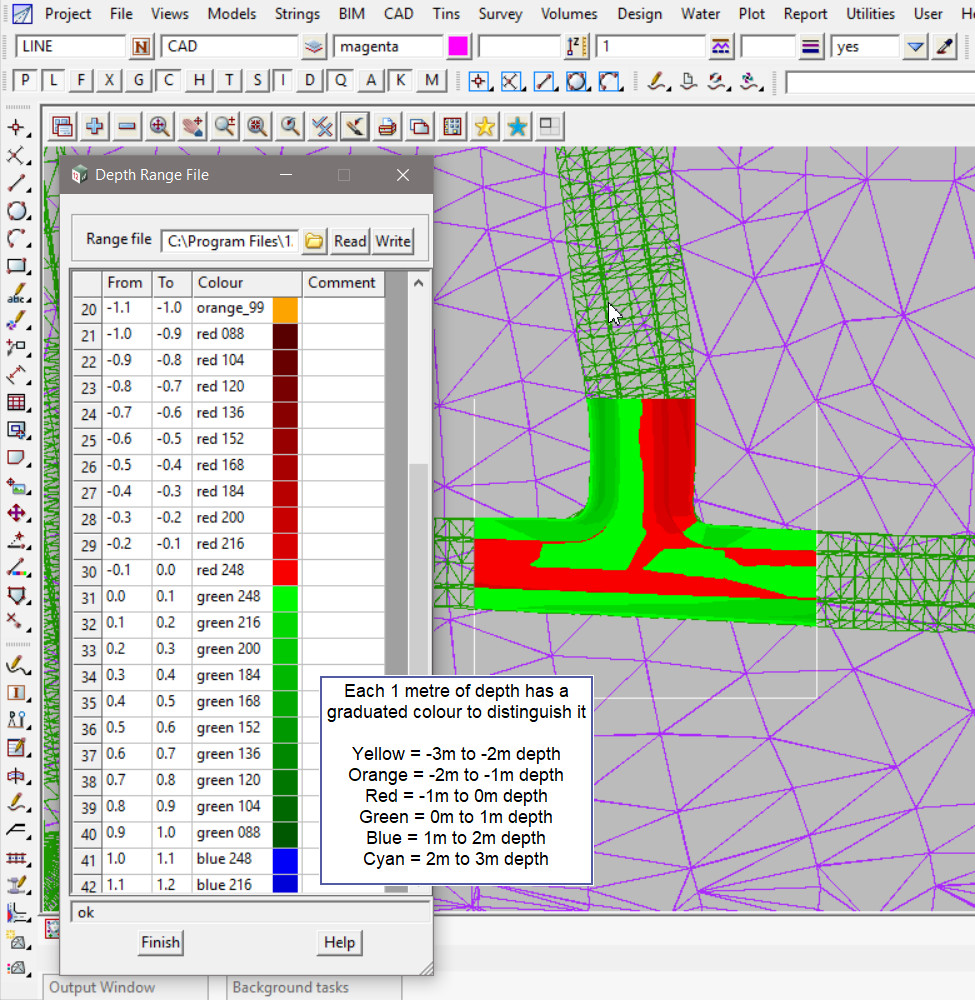
Task: Open the Survey menu
Action: pos(500,14)
